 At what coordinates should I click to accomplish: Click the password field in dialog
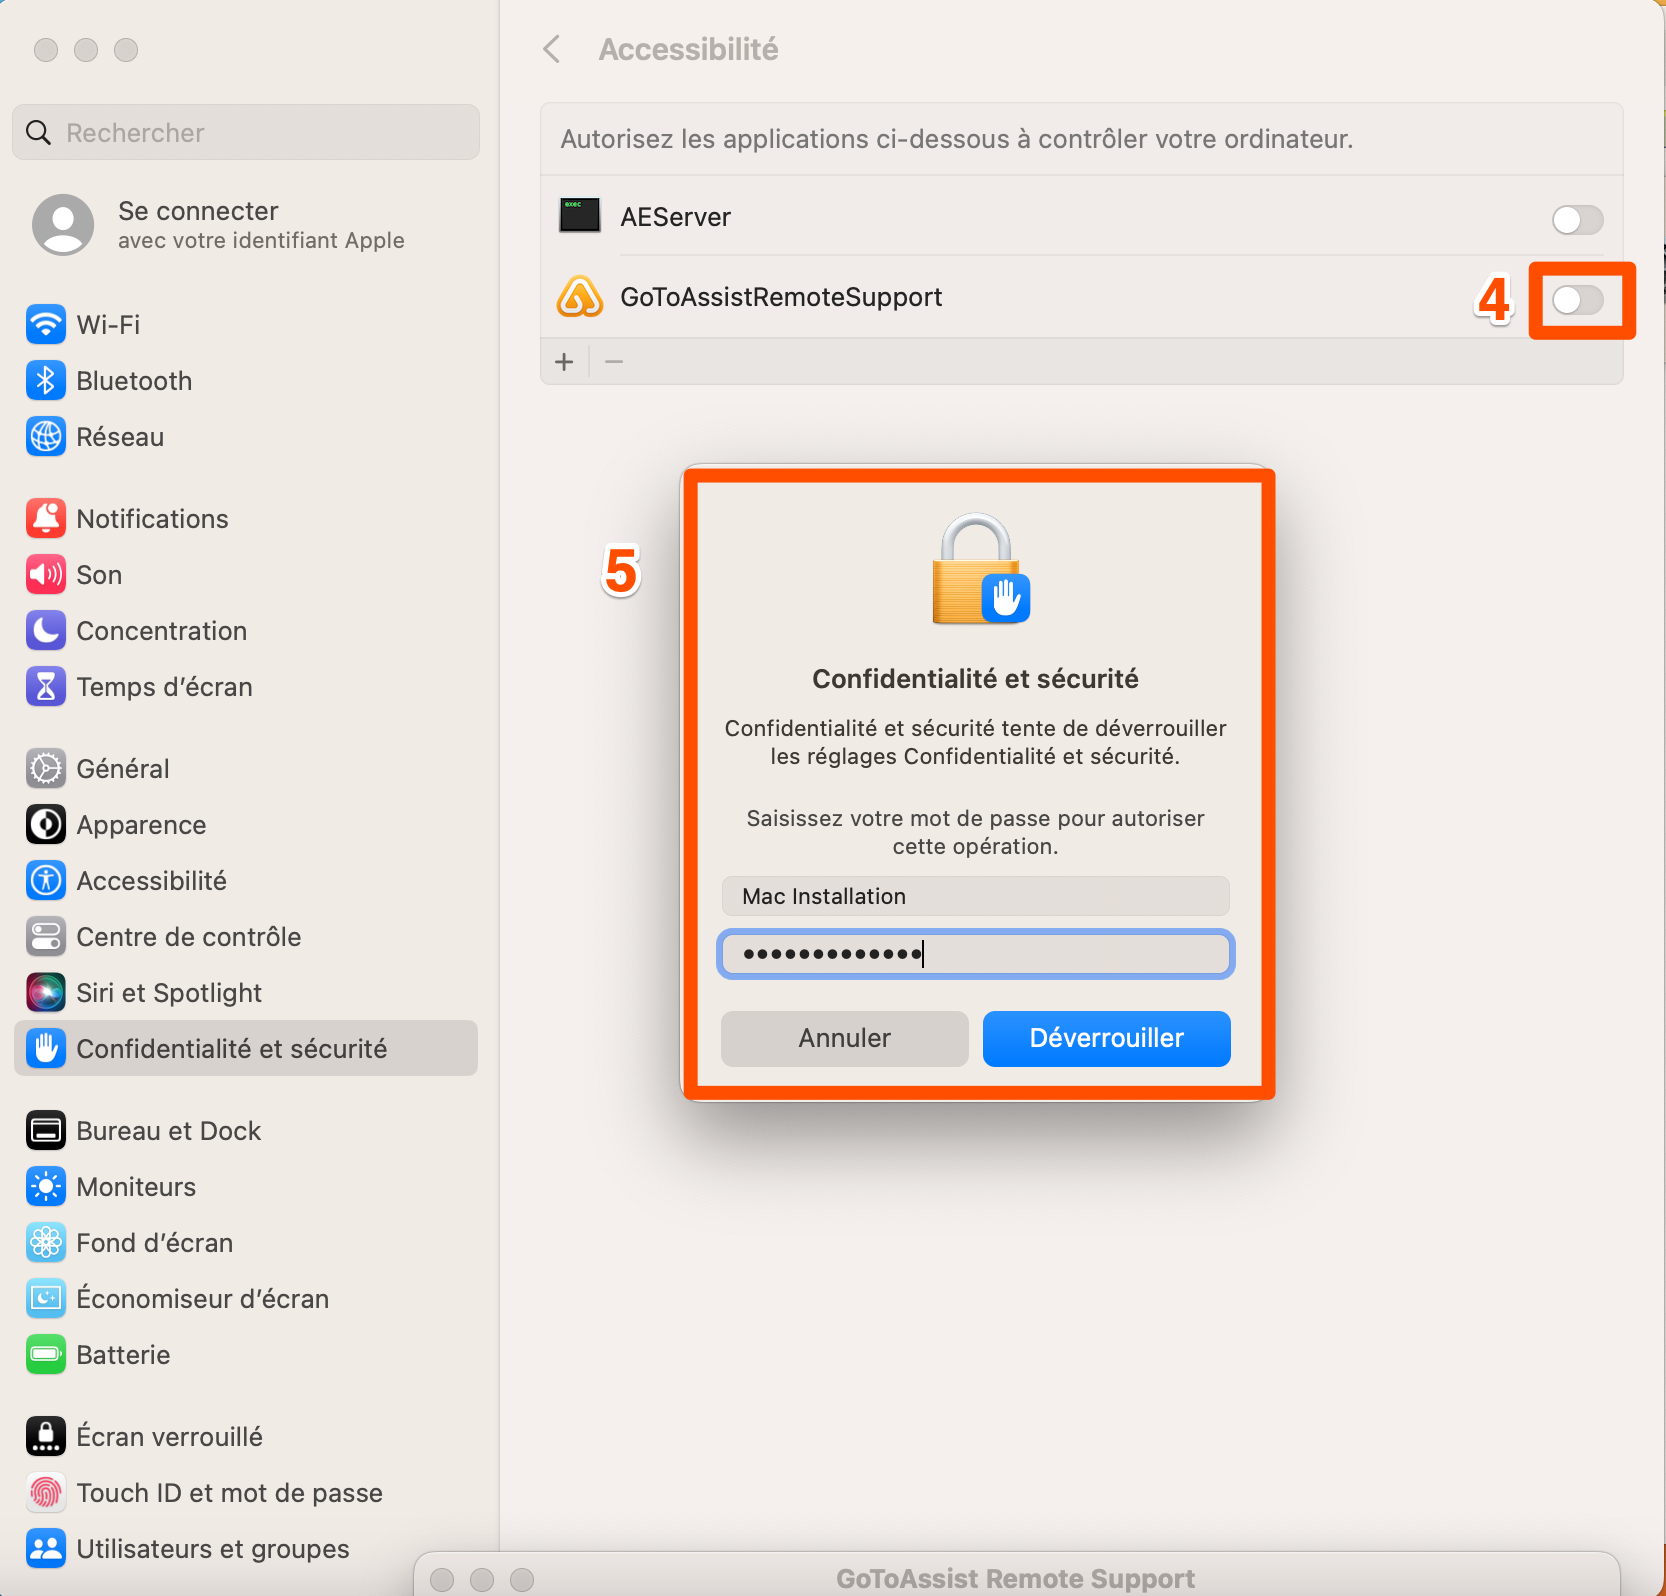(x=976, y=954)
